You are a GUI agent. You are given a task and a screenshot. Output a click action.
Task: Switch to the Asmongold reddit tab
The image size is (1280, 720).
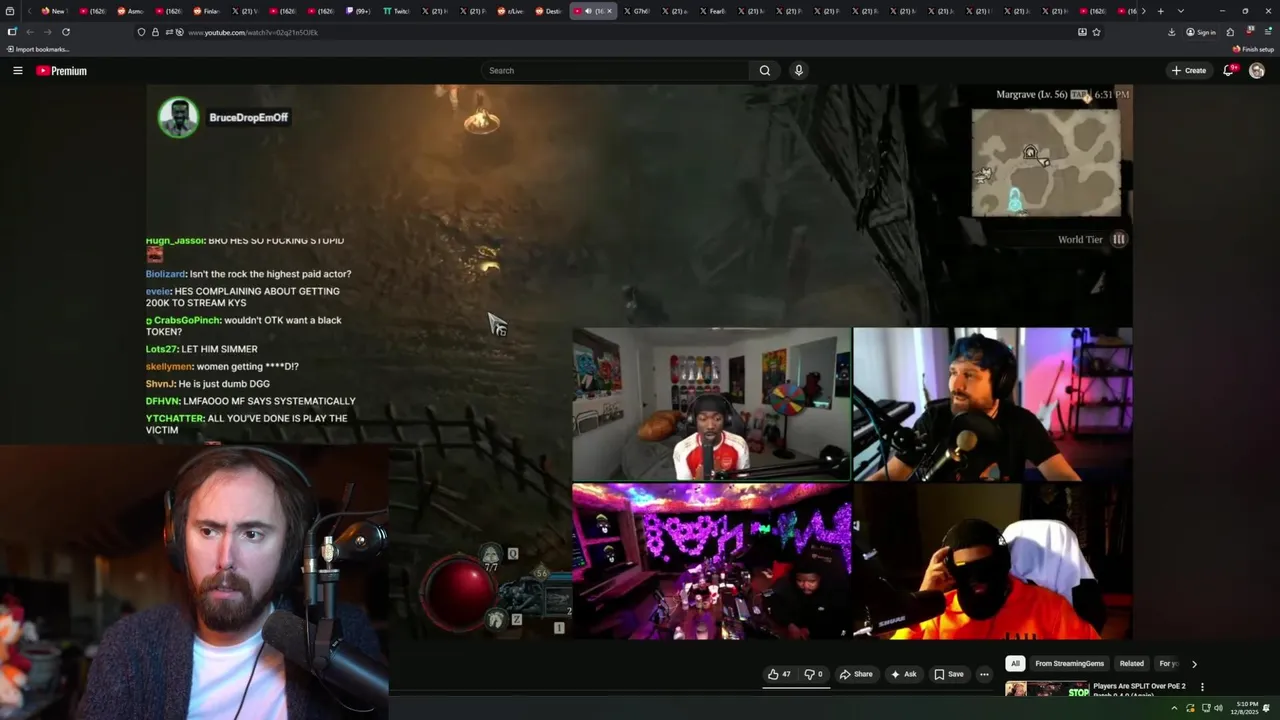point(130,11)
